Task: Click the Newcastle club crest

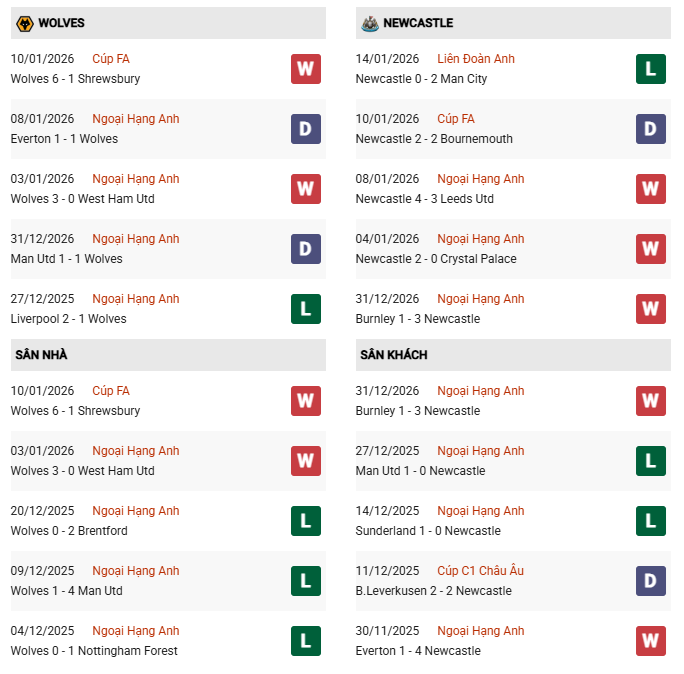Action: point(368,22)
